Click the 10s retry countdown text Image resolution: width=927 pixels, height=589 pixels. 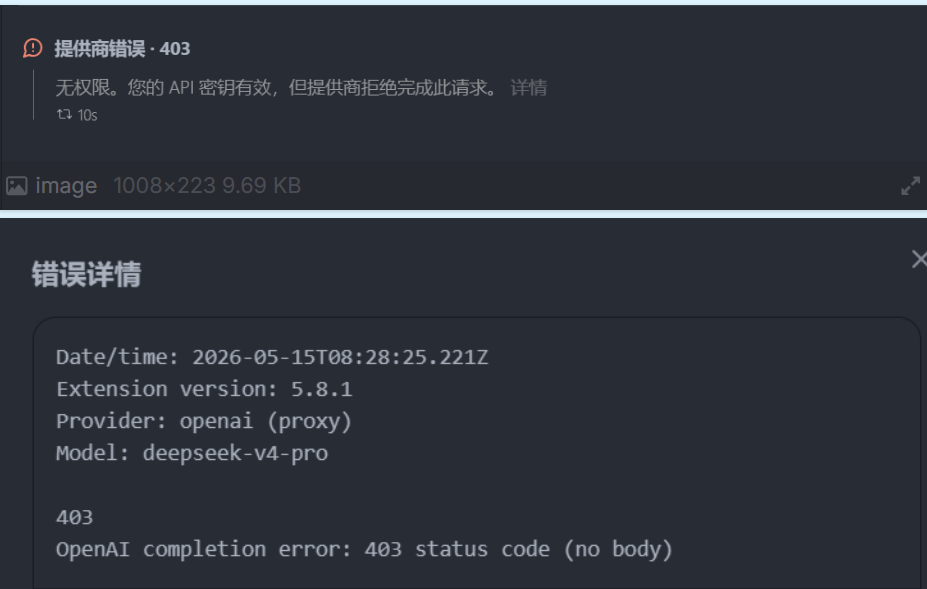pos(87,115)
